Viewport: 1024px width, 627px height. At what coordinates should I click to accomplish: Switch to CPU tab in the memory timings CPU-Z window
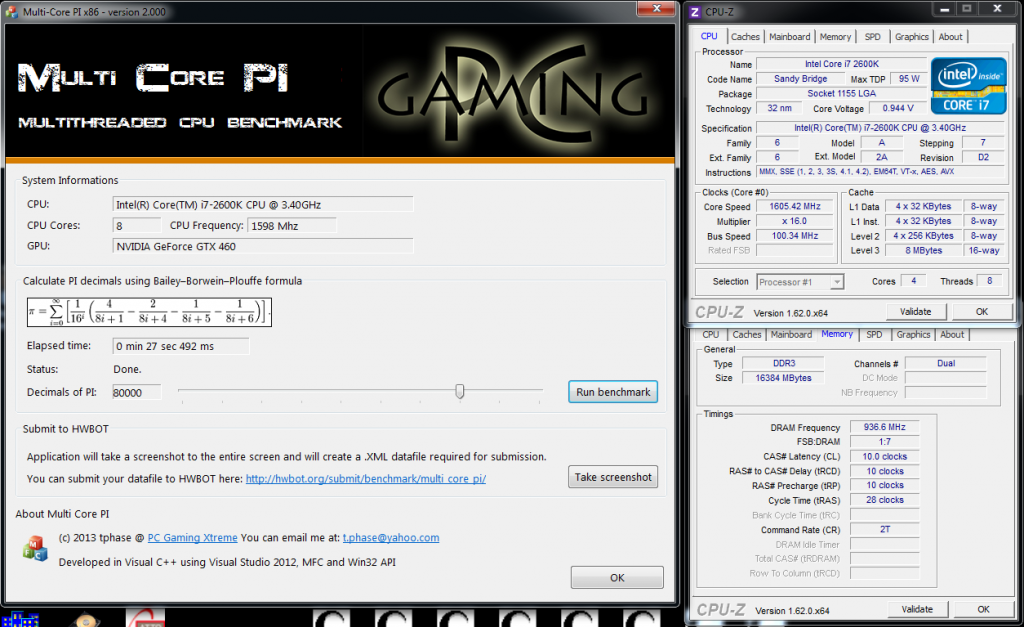(x=711, y=334)
